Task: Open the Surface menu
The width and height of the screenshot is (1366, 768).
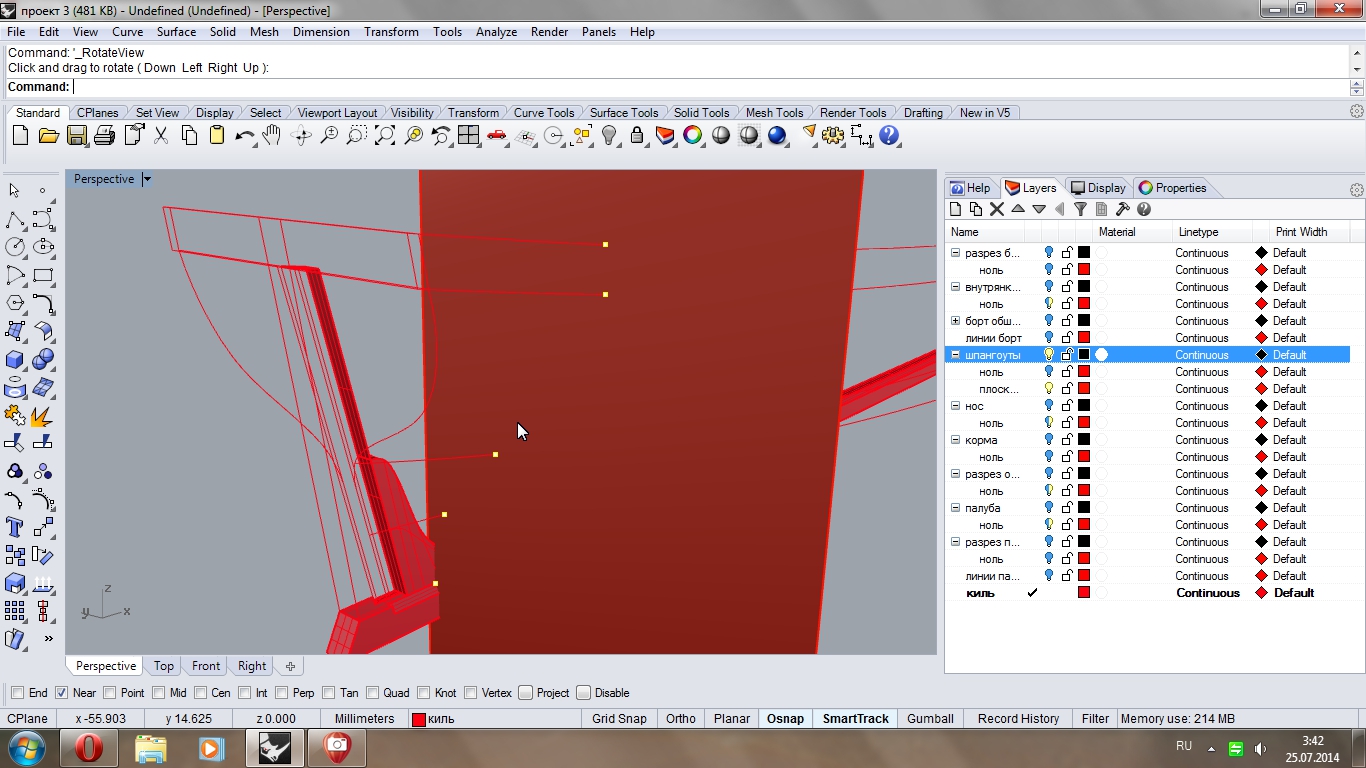Action: (176, 32)
